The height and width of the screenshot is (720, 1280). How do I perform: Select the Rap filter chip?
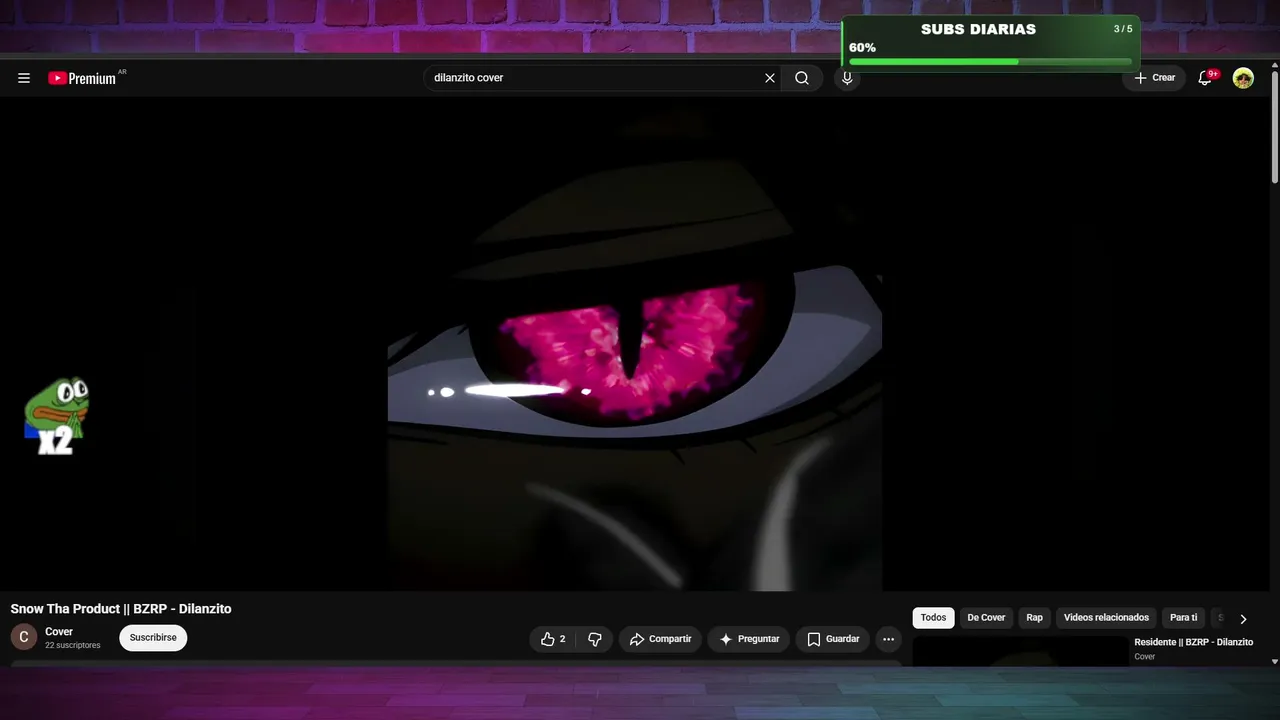(1034, 618)
